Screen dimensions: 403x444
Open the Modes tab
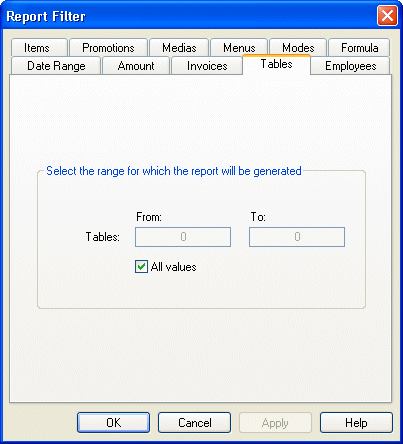[x=298, y=48]
